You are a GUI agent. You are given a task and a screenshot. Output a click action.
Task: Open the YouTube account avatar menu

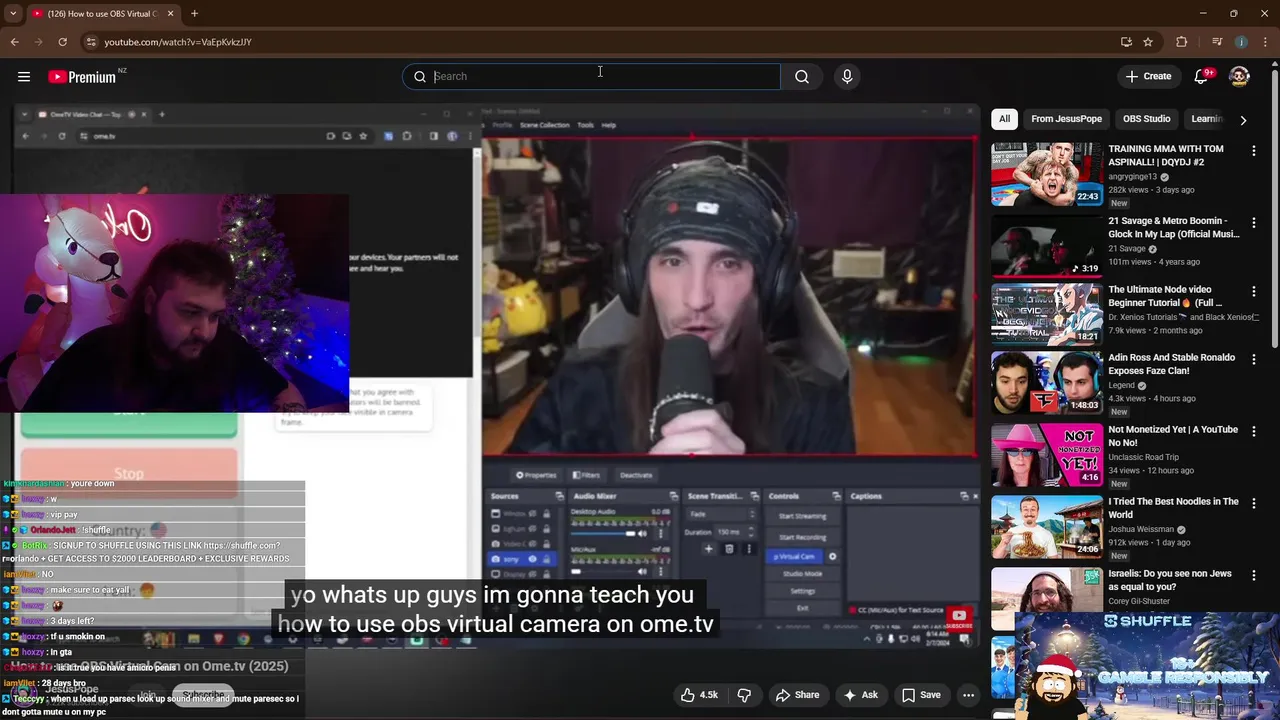(x=1239, y=76)
